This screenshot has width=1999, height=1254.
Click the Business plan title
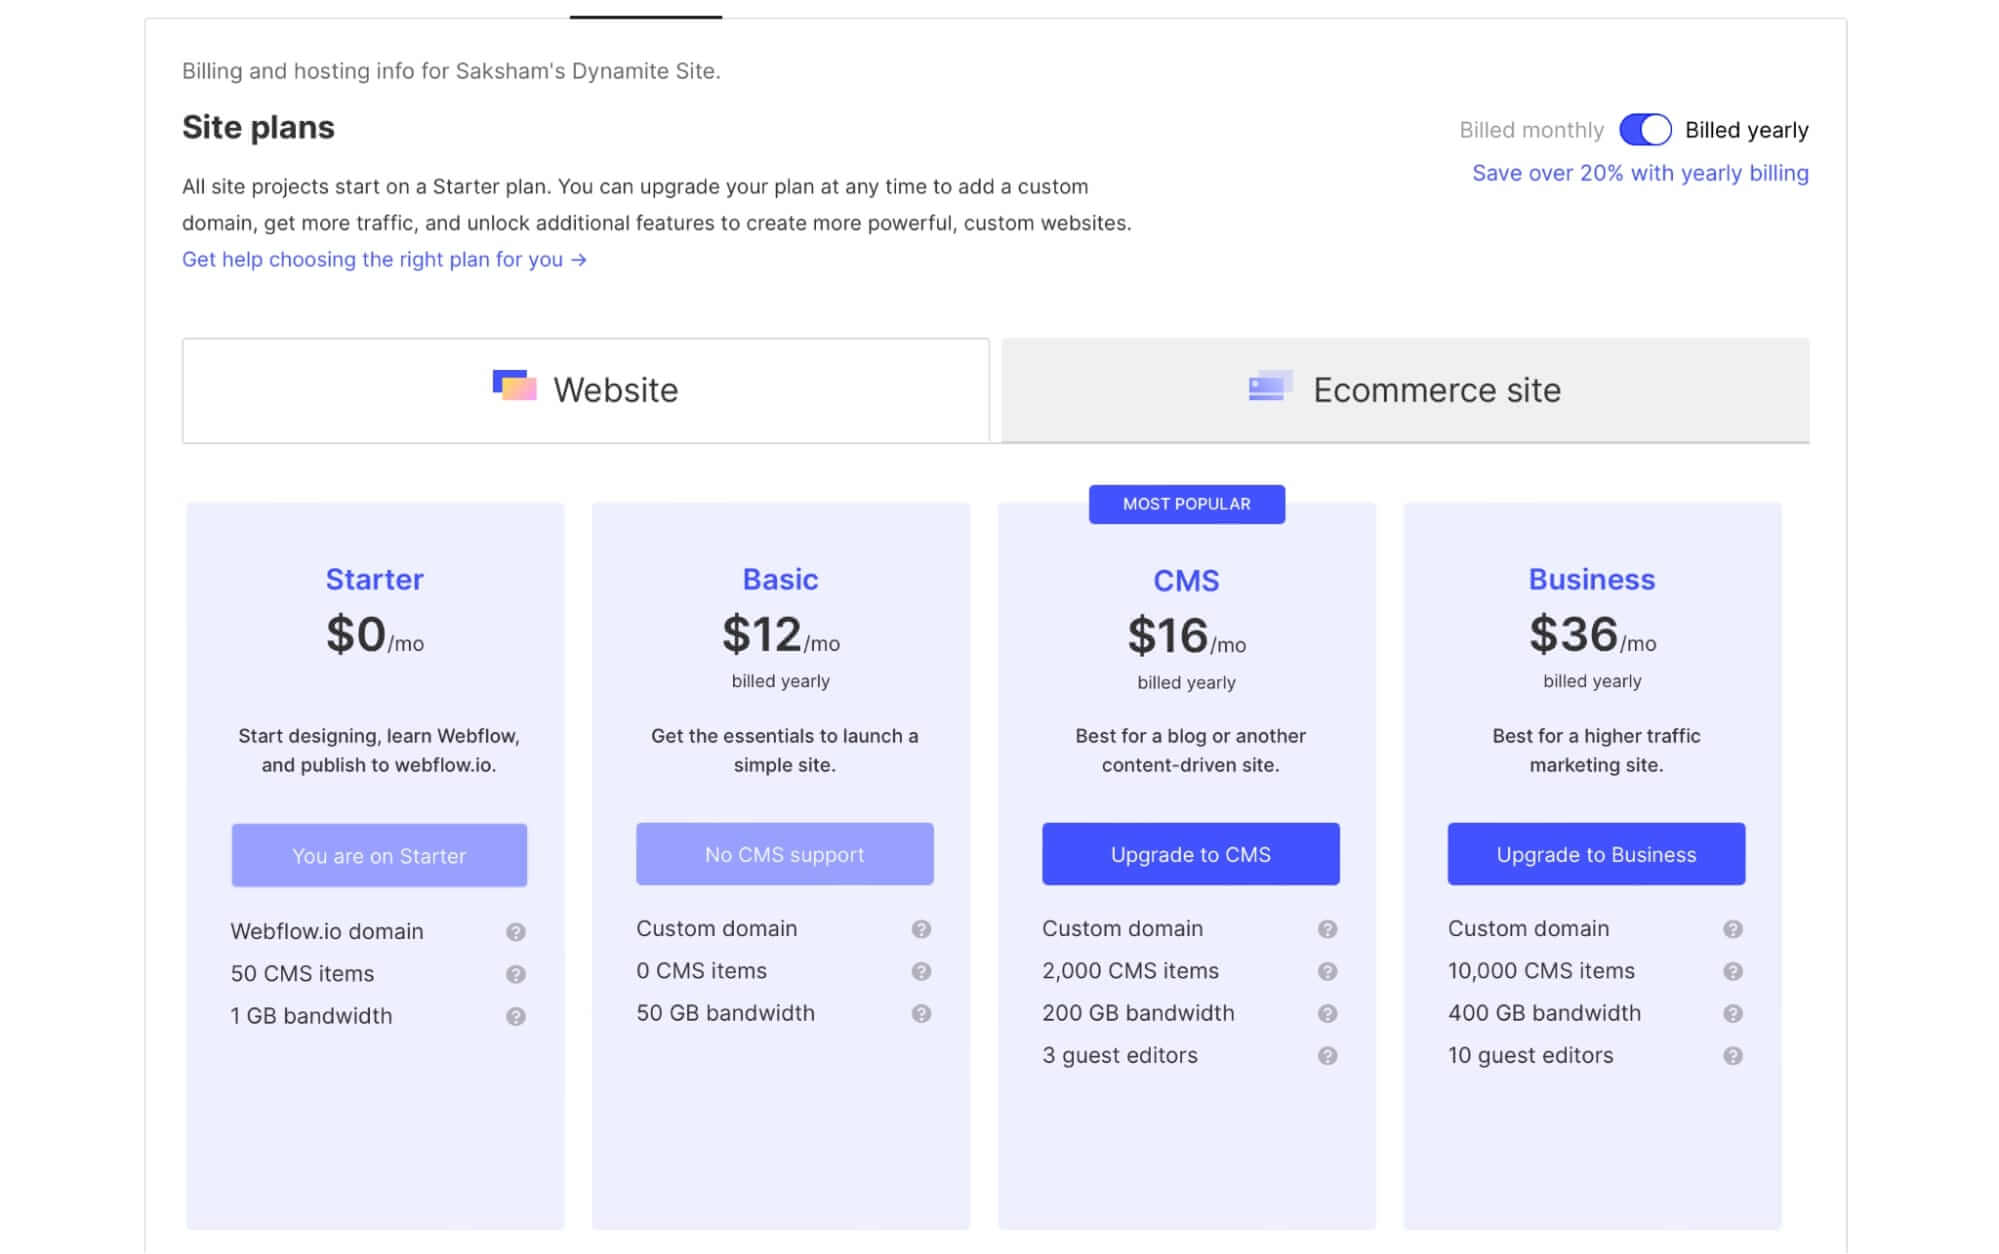(1592, 579)
